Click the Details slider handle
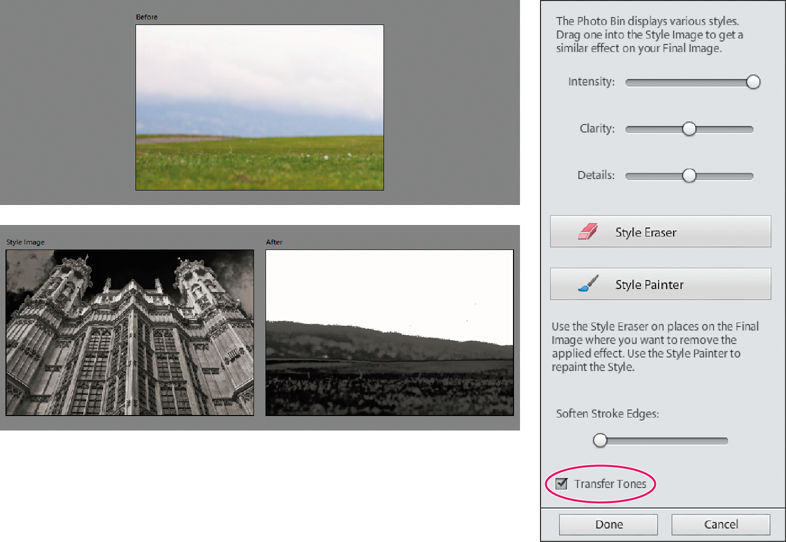The height and width of the screenshot is (542, 786). pyautogui.click(x=689, y=175)
